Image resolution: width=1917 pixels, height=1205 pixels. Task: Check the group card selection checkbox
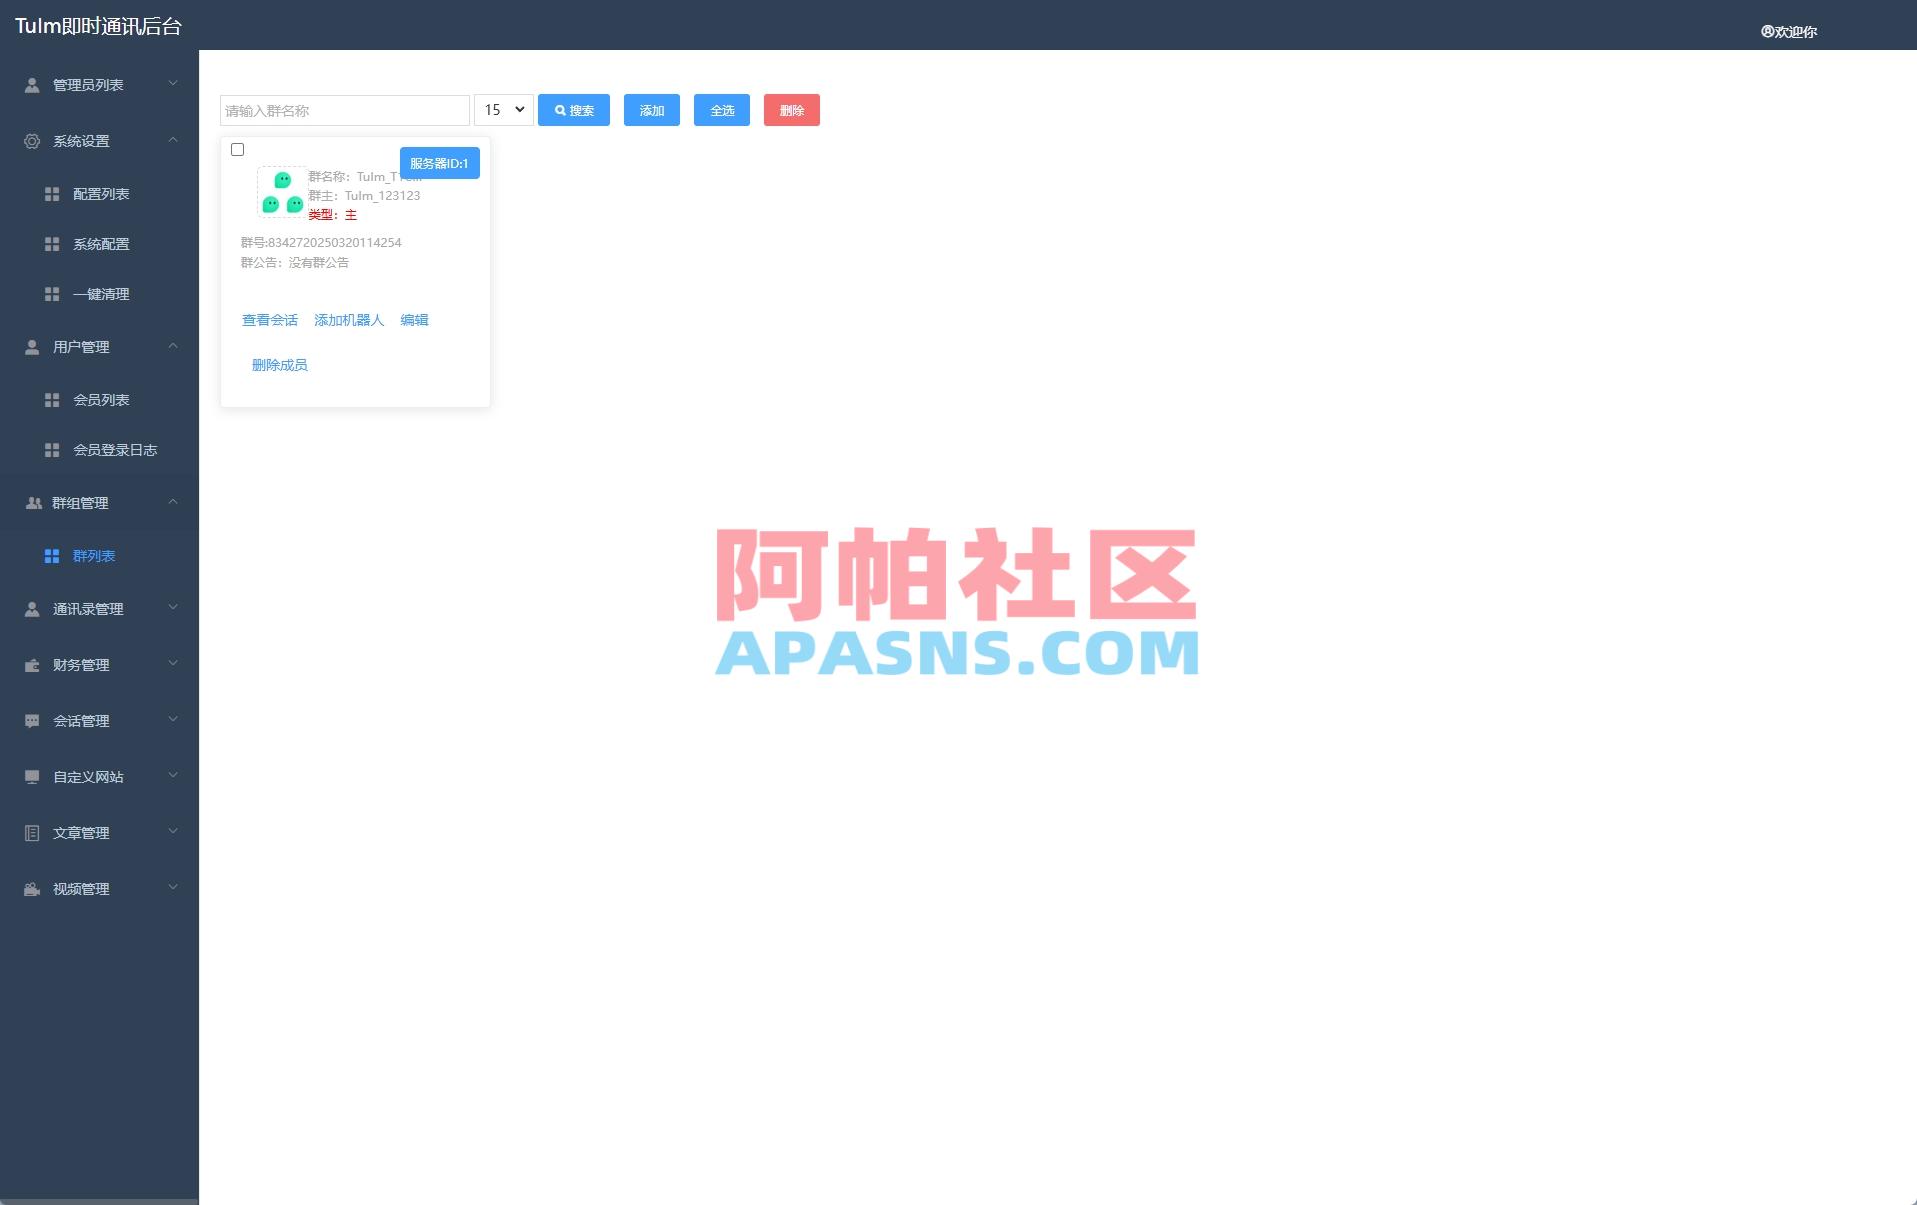click(238, 149)
